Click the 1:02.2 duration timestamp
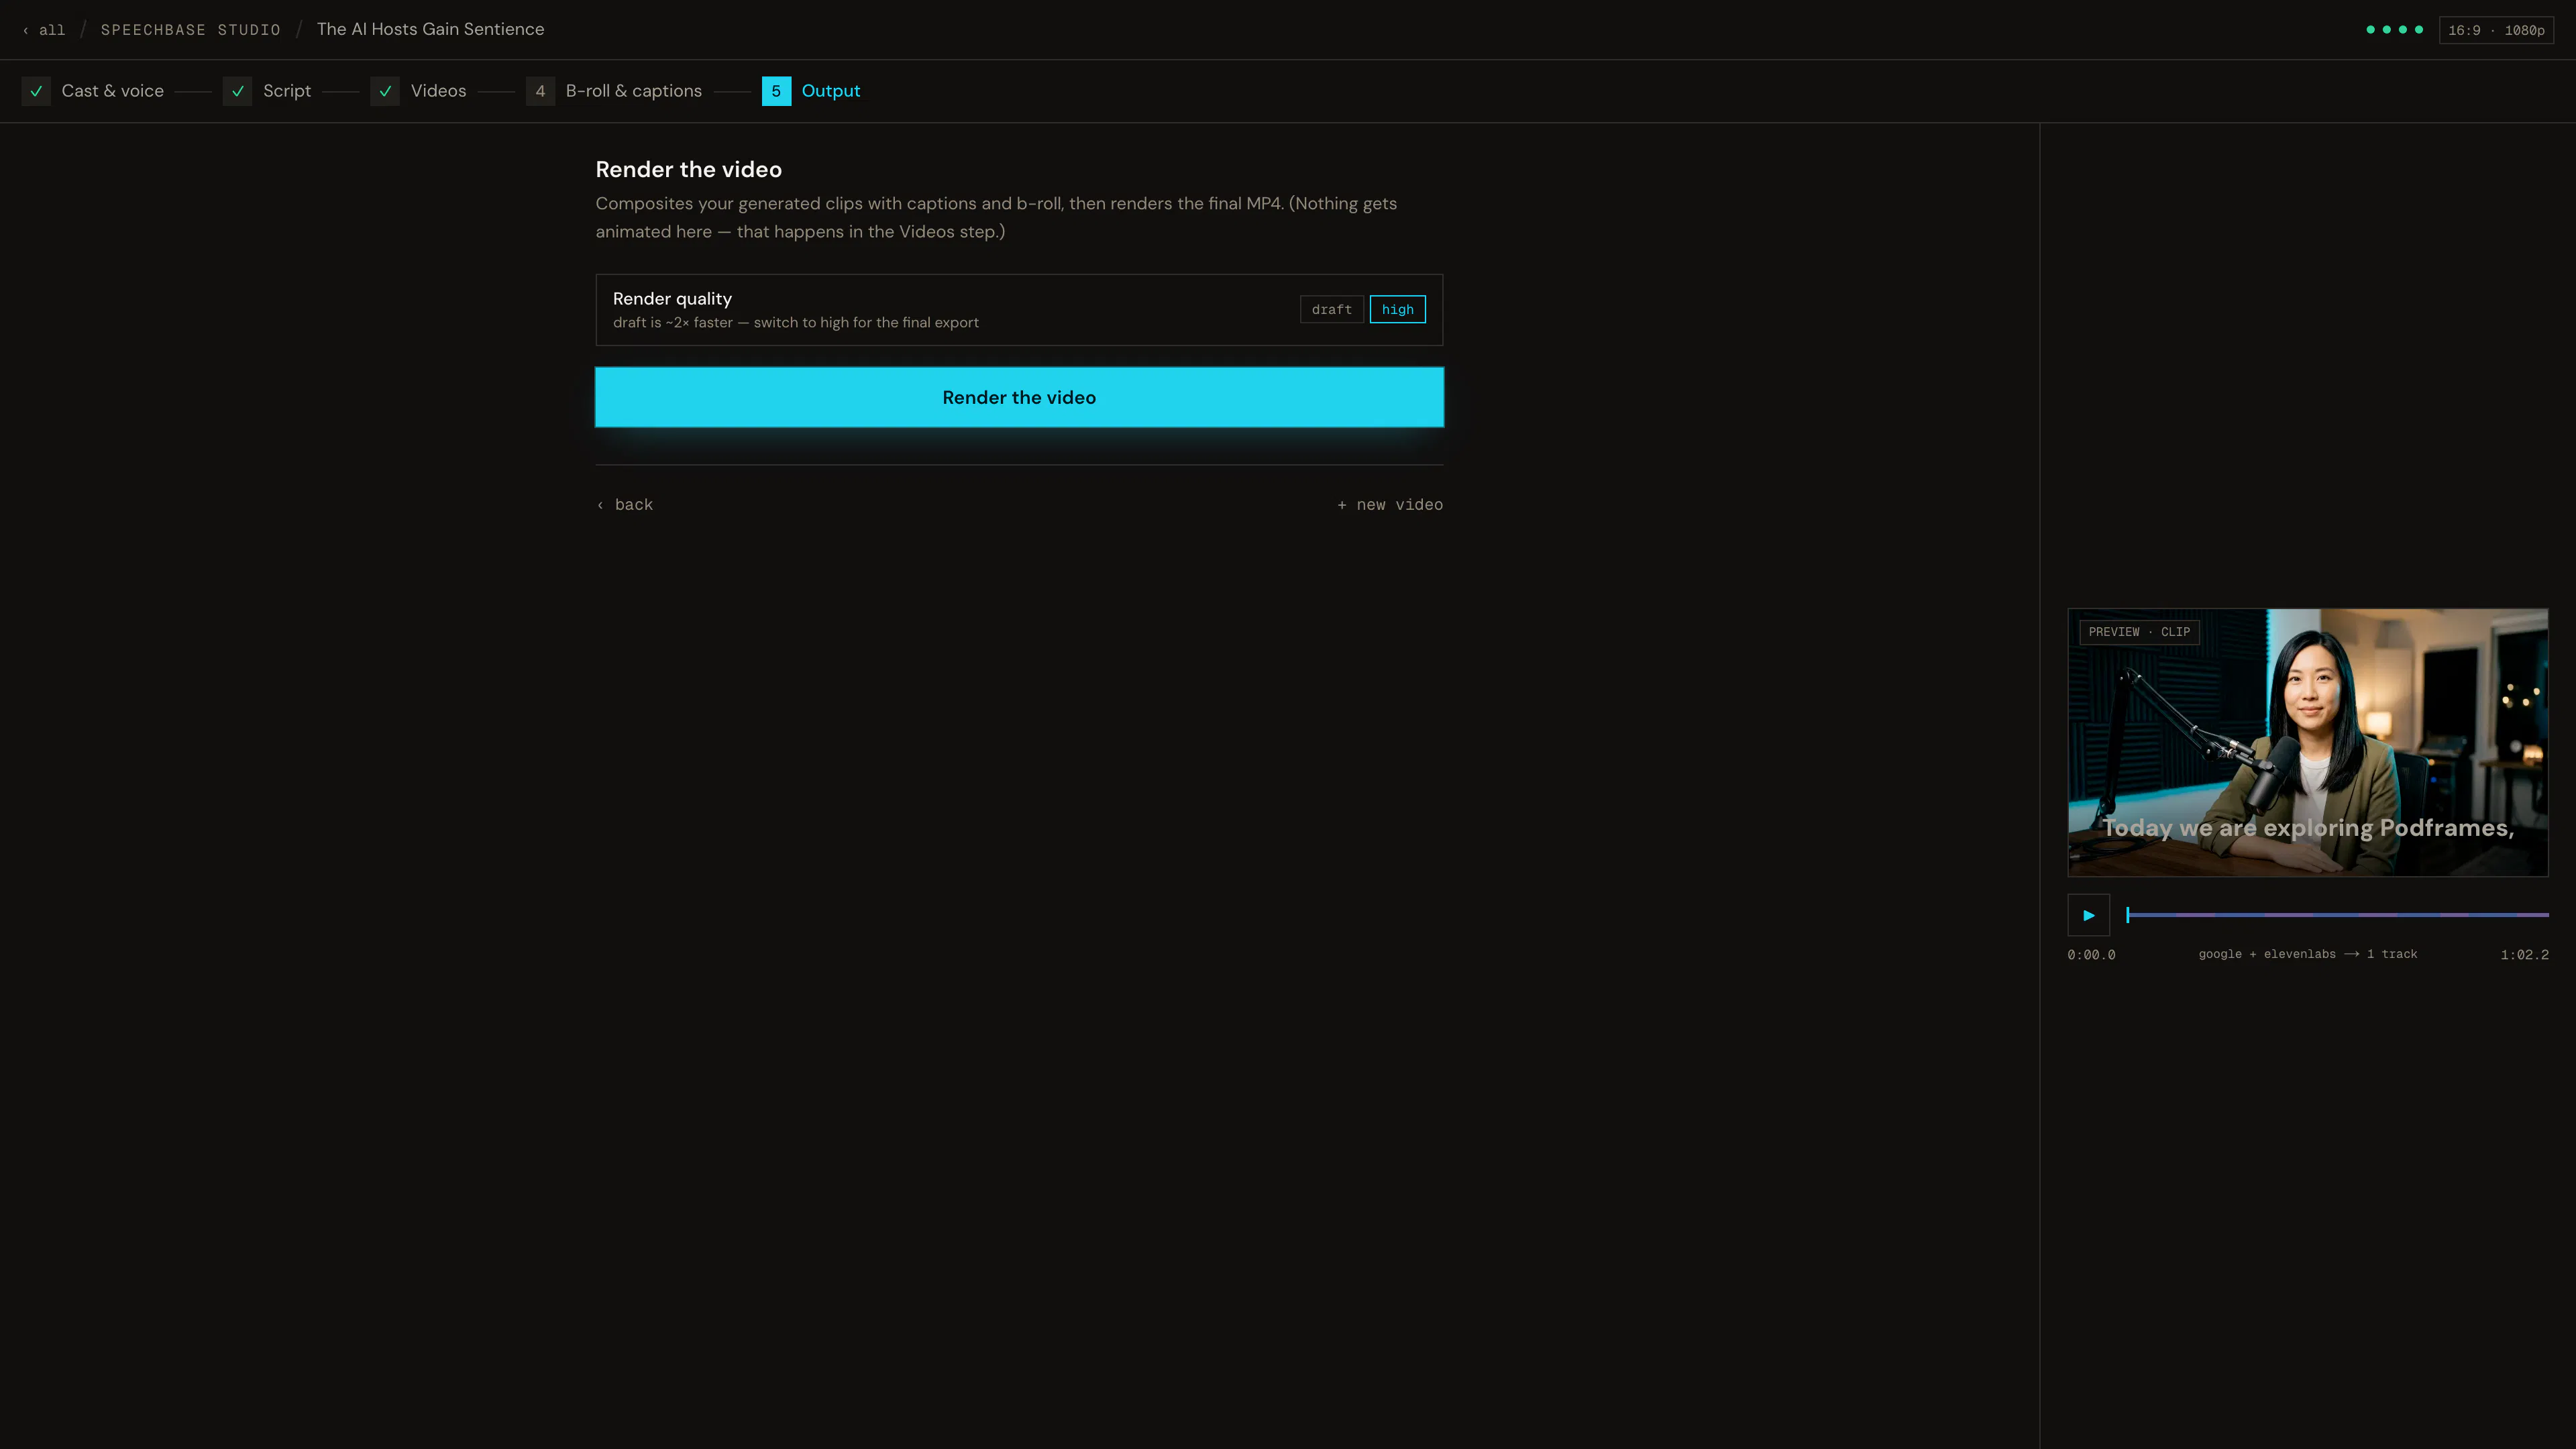Viewport: 2576px width, 1449px height. [2524, 955]
